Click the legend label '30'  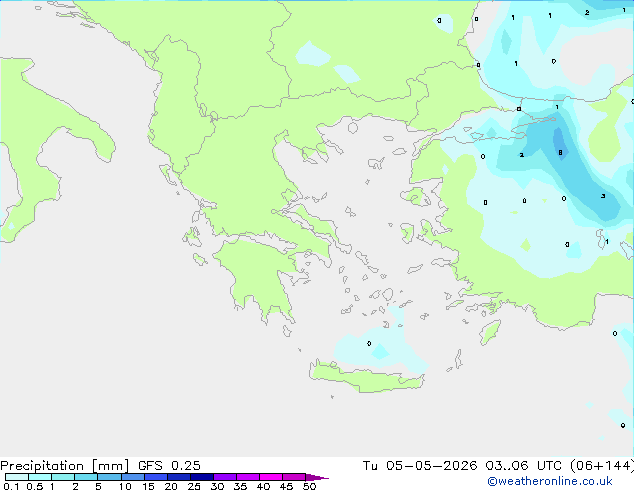click(x=217, y=486)
